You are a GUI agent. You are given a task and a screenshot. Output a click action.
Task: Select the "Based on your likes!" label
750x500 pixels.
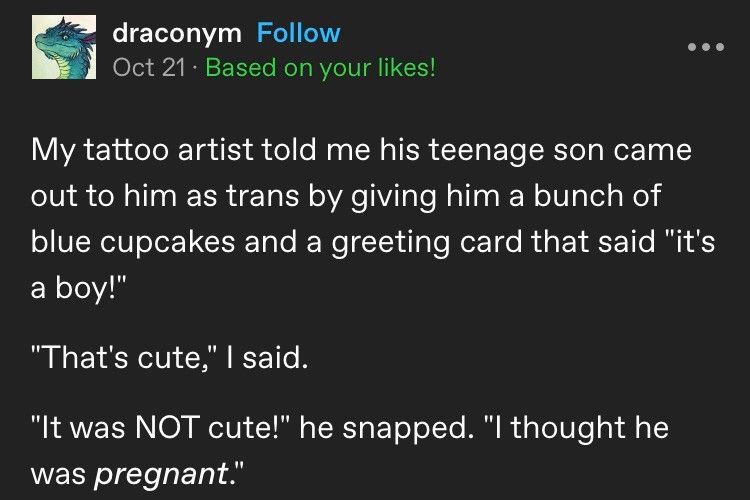(320, 67)
